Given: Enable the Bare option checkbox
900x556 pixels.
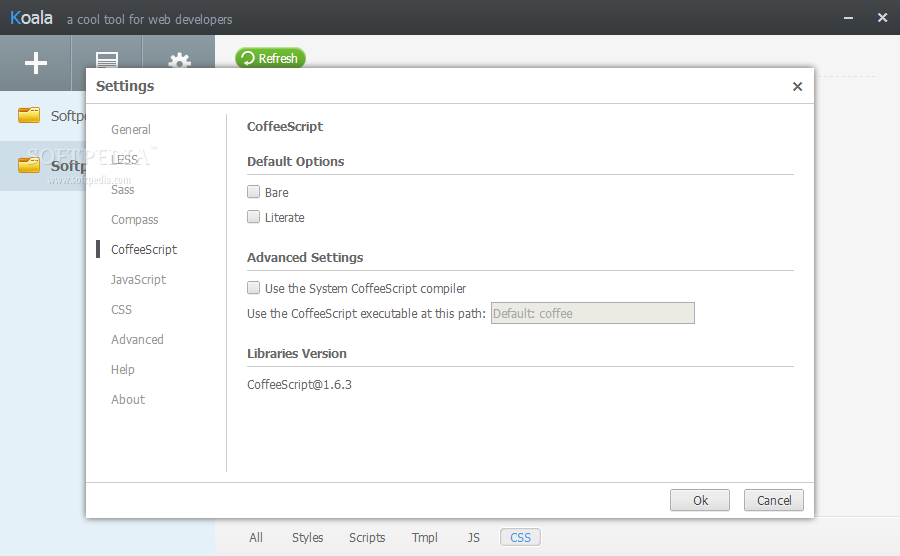Looking at the screenshot, I should click(253, 192).
